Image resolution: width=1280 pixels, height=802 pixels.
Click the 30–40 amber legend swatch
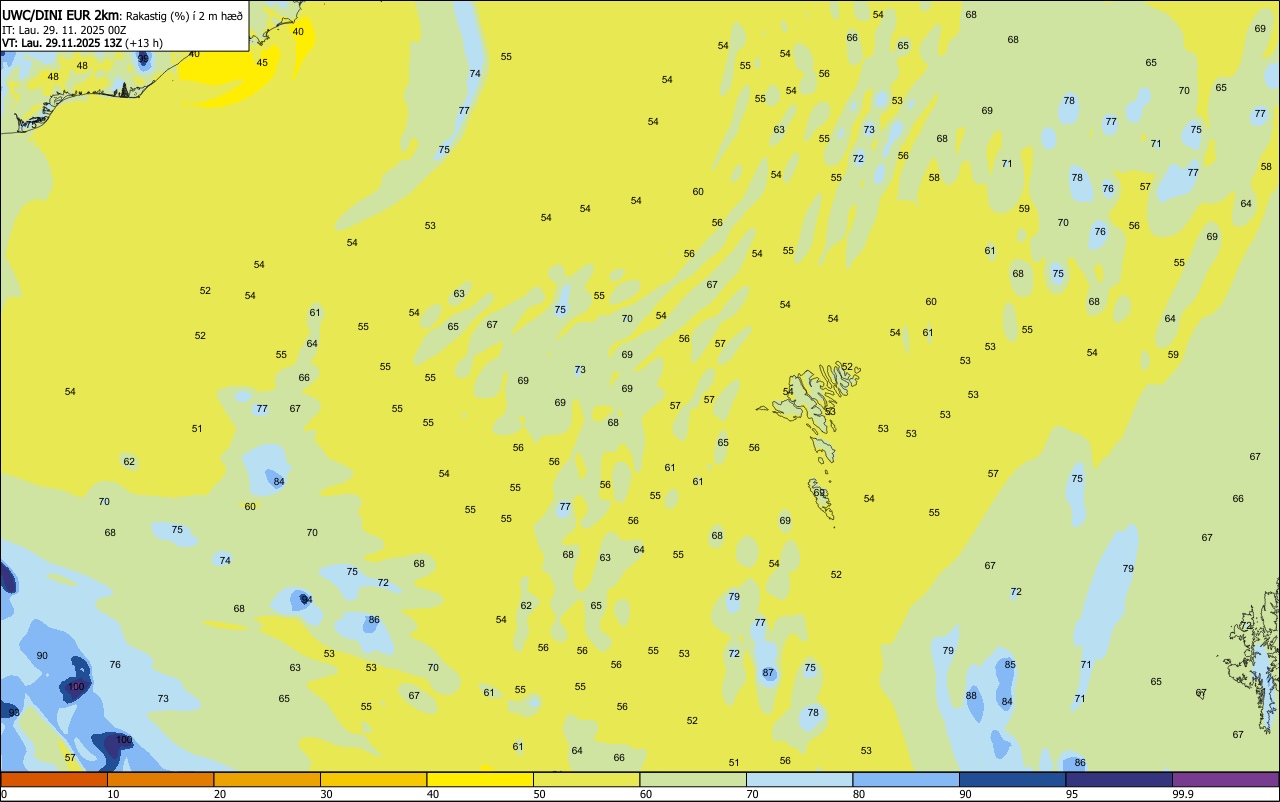373,779
